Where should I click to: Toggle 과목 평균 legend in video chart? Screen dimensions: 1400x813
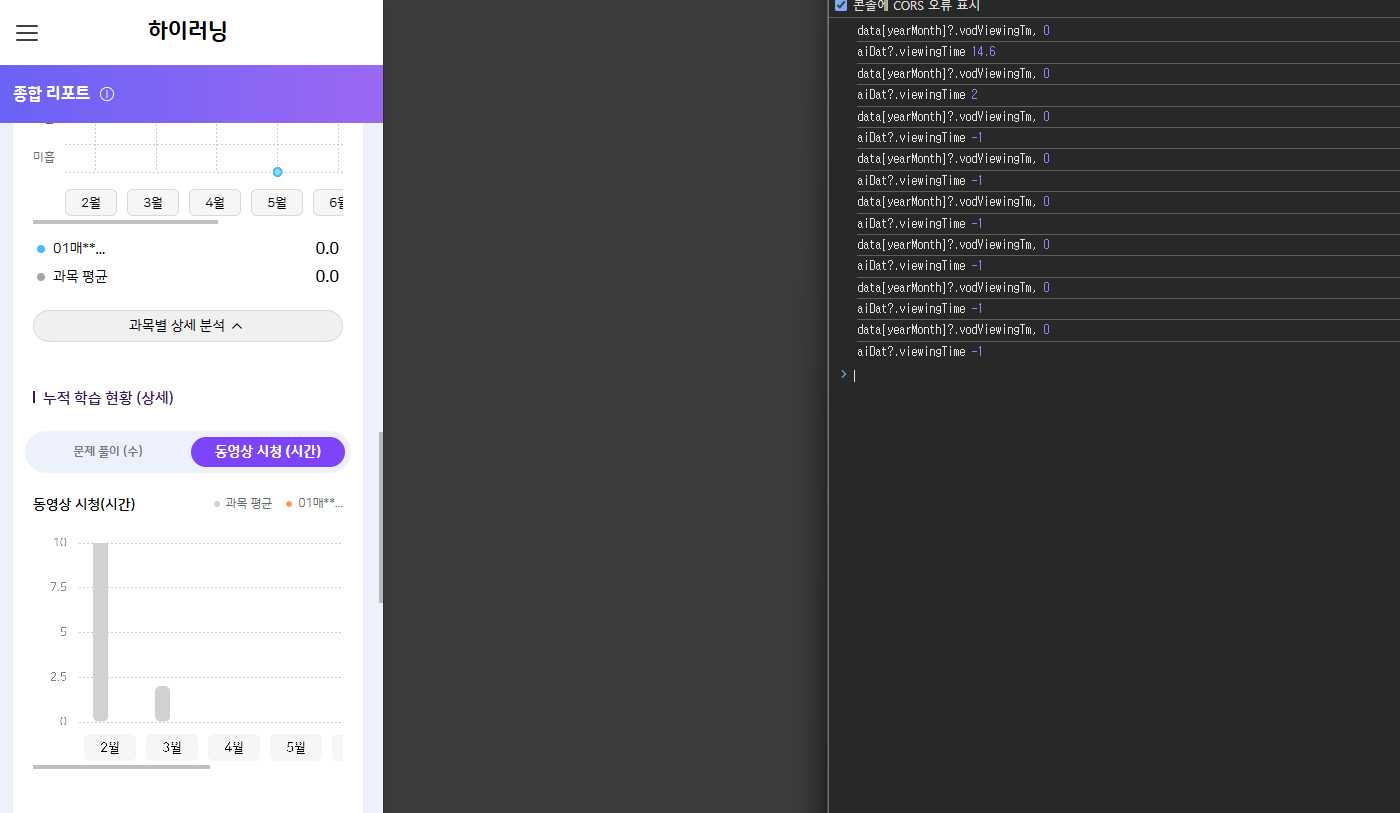(243, 504)
